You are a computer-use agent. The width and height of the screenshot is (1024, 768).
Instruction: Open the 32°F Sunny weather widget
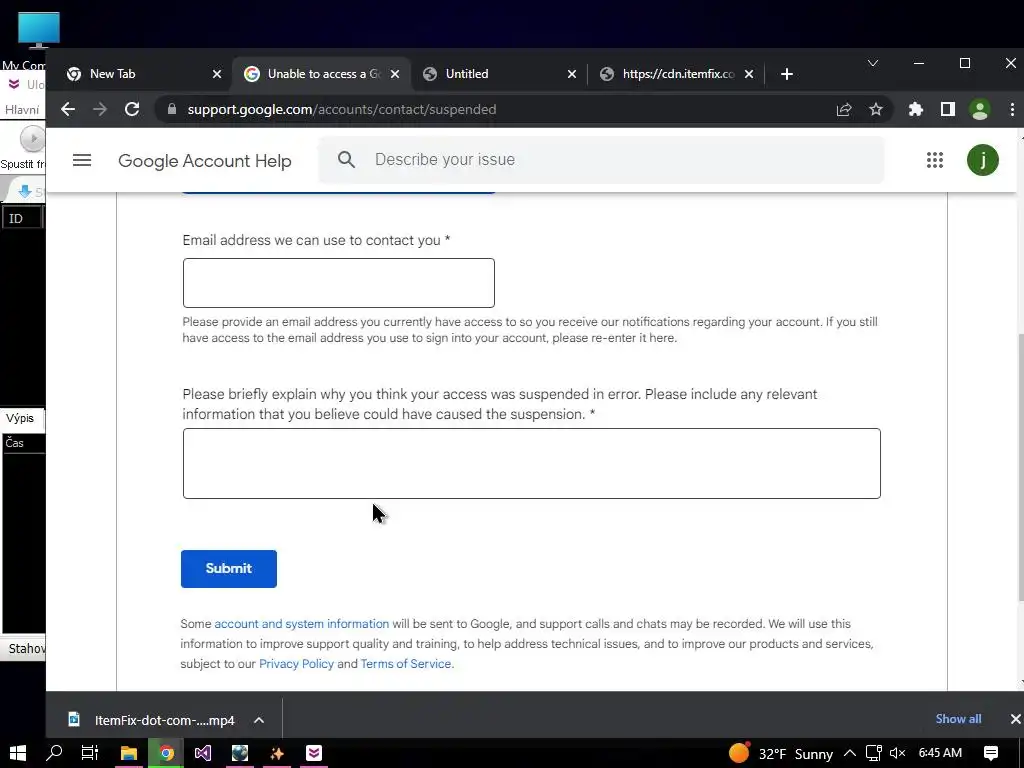click(781, 753)
